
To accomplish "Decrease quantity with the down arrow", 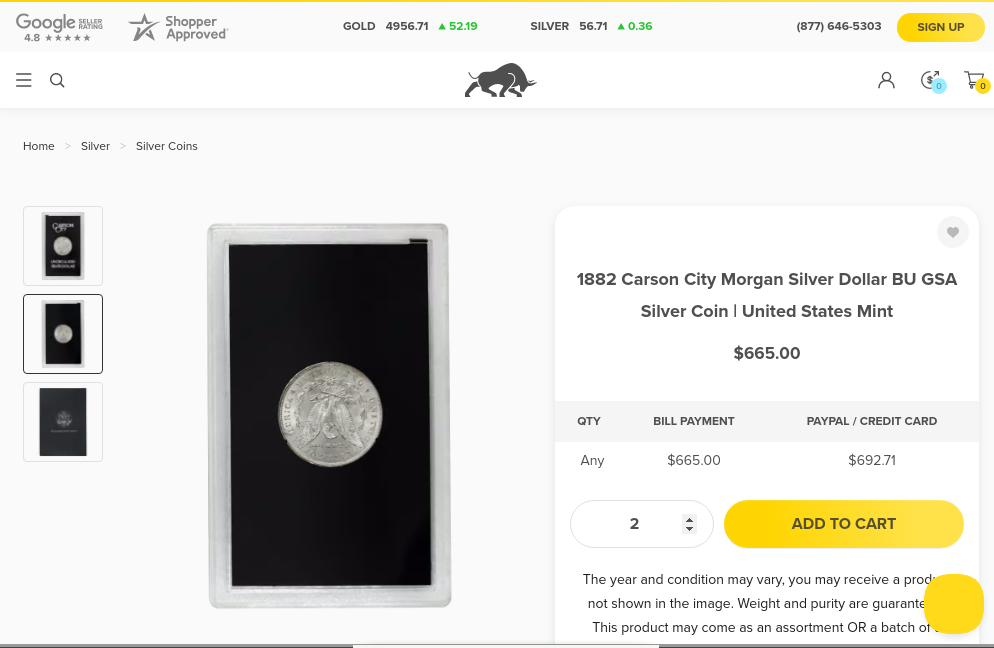I will (x=689, y=529).
